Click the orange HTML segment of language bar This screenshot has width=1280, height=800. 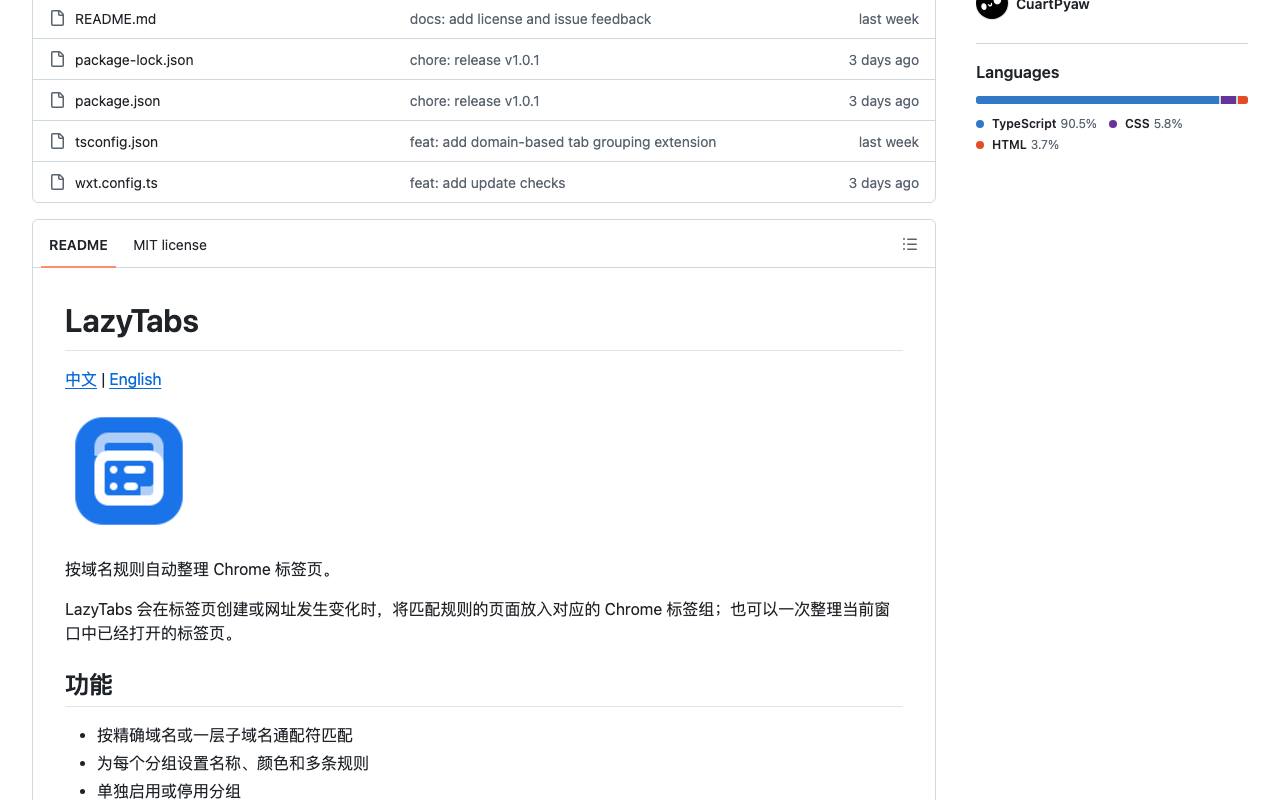pos(1243,100)
